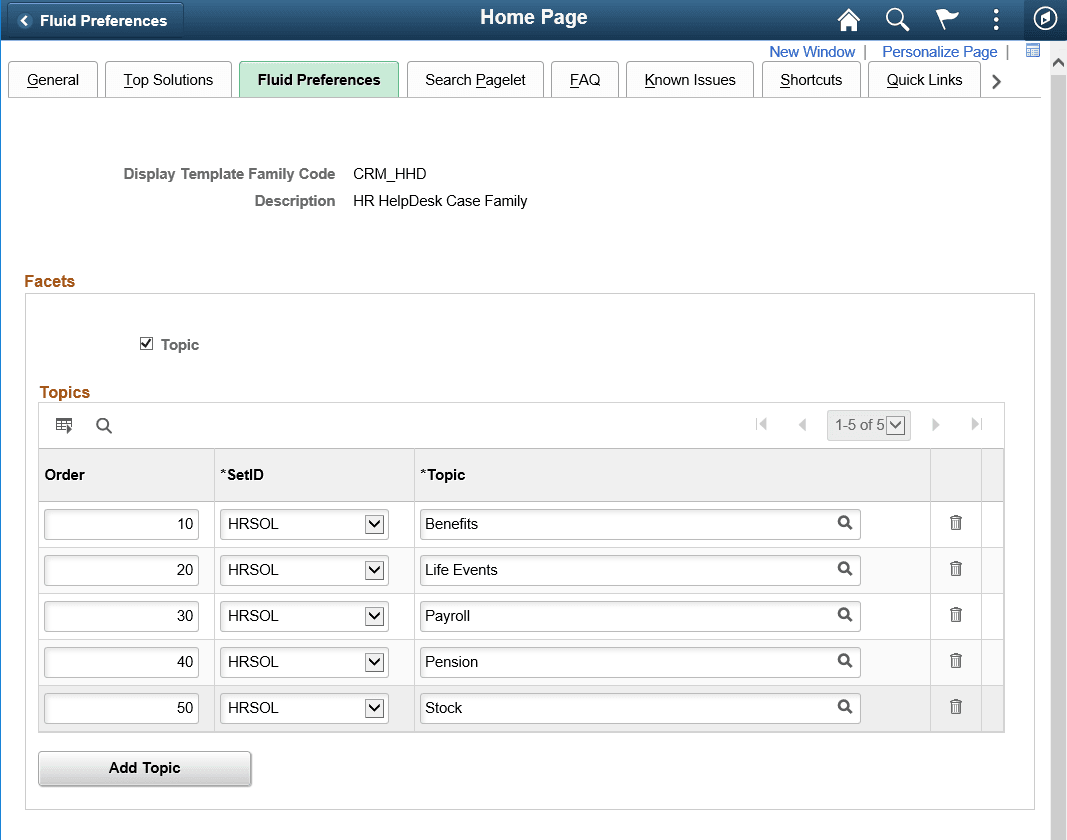
Task: Click the Notifications flag icon
Action: point(945,19)
